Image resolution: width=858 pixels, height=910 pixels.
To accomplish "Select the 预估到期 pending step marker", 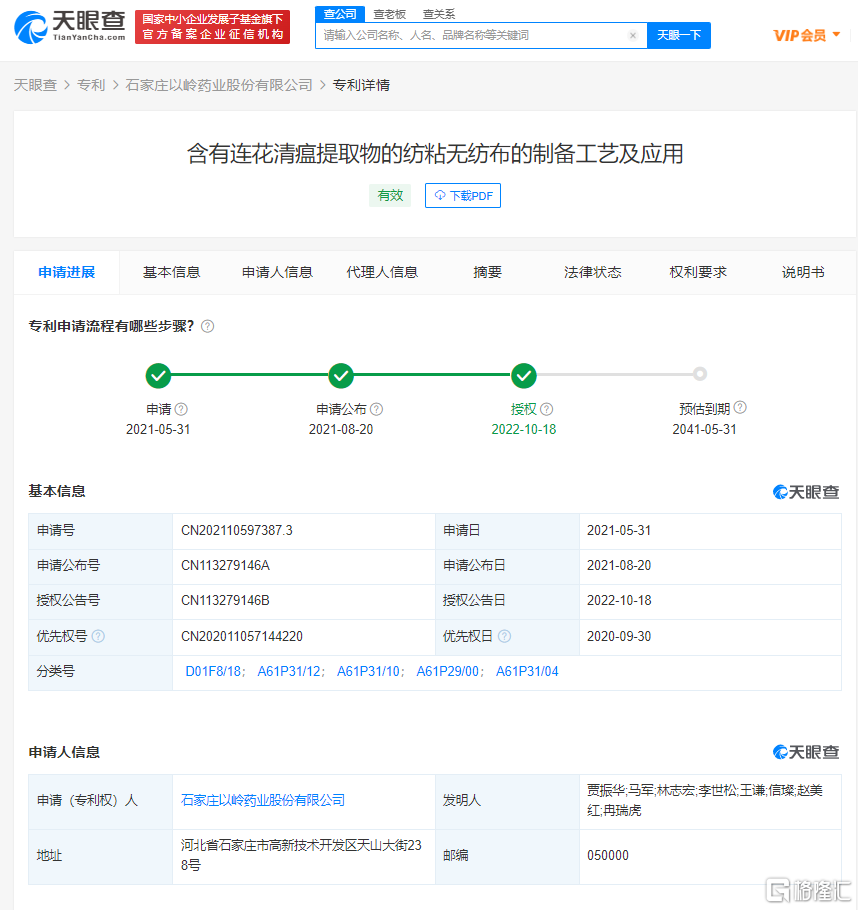I will pos(700,374).
